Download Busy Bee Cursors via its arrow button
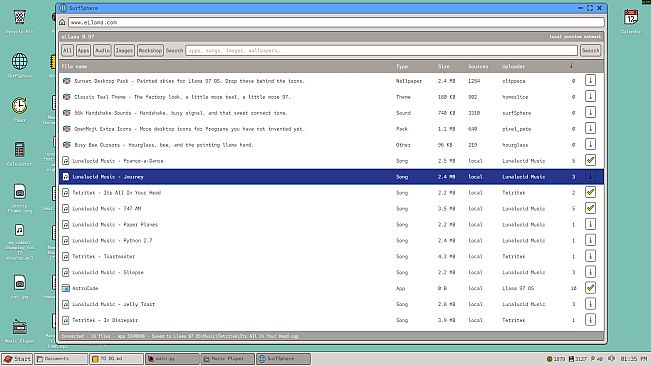Screen dimensions: 651x366 [x=590, y=144]
